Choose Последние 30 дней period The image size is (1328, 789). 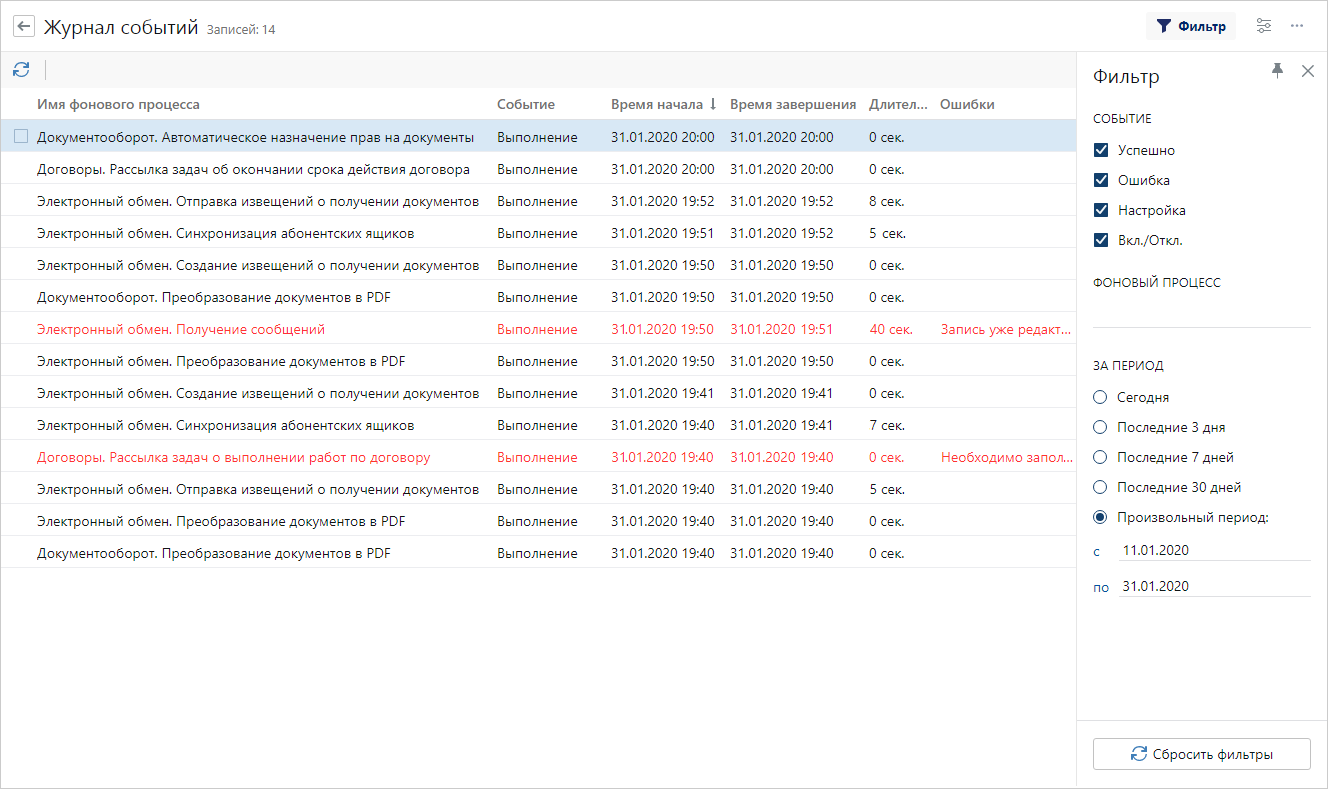(1101, 488)
